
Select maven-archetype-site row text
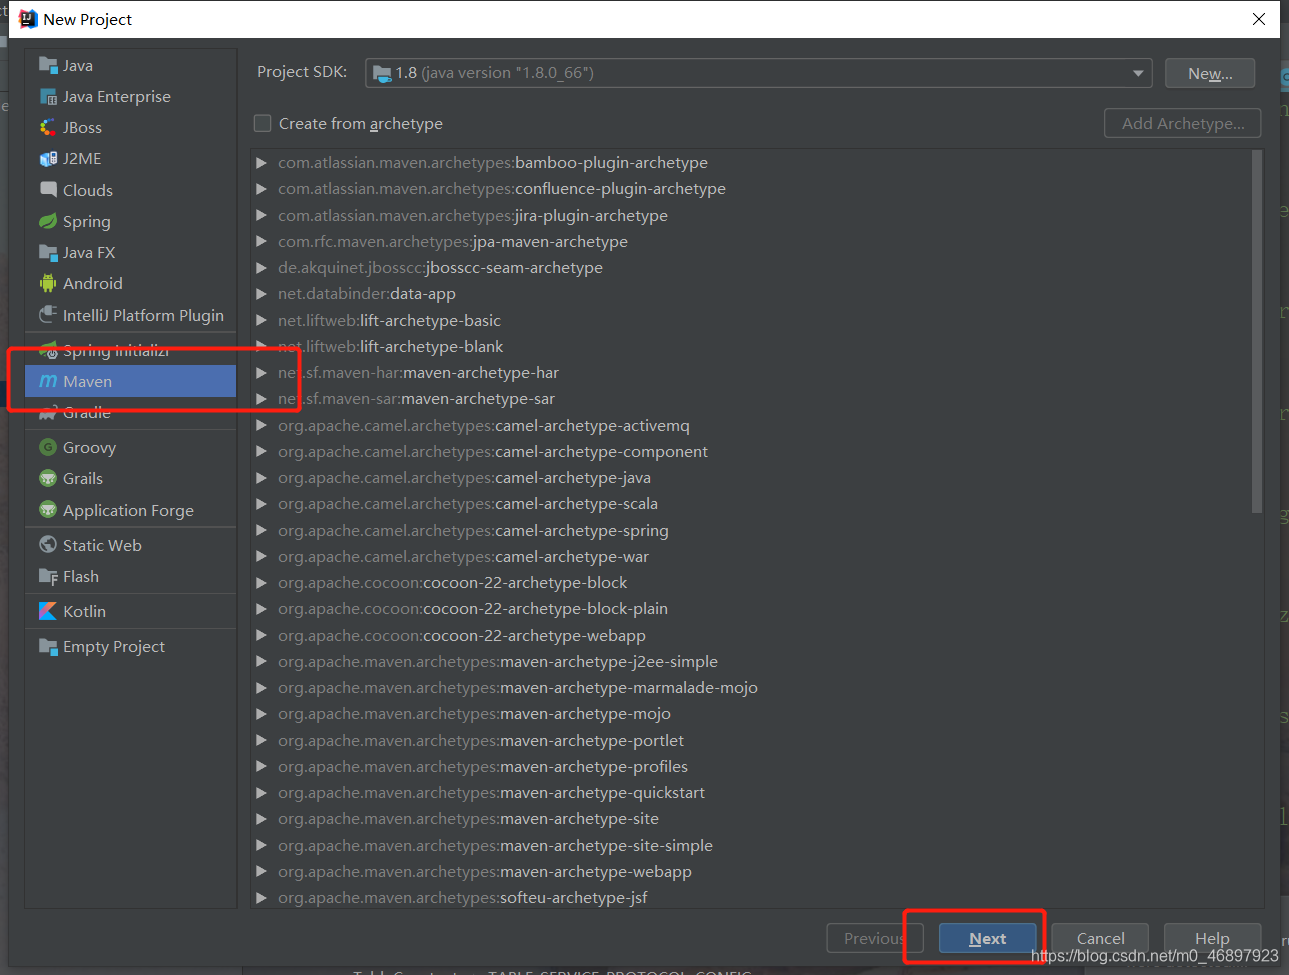(468, 818)
